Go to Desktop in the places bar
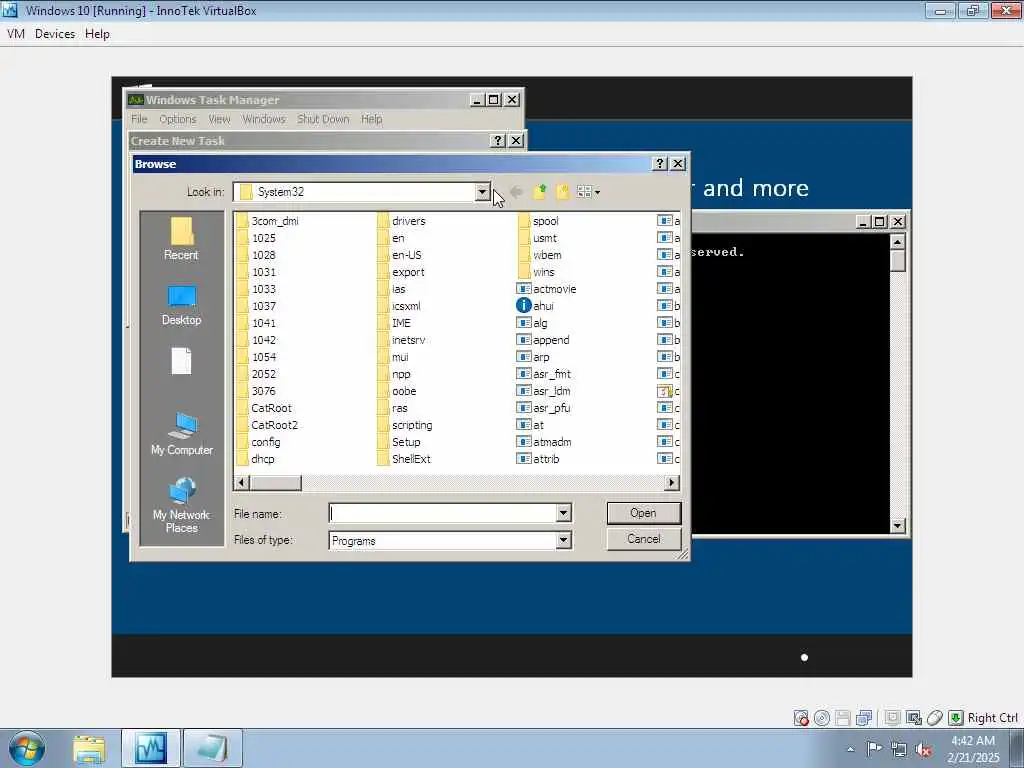Viewport: 1024px width, 768px height. click(x=181, y=305)
